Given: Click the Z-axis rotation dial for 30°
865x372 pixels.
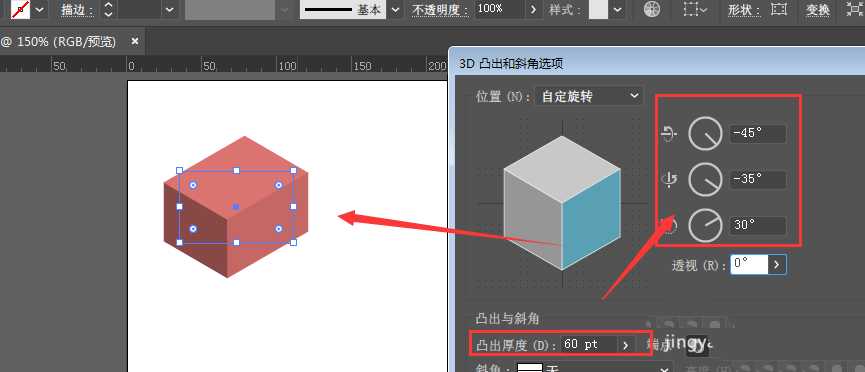Looking at the screenshot, I should coord(706,225).
